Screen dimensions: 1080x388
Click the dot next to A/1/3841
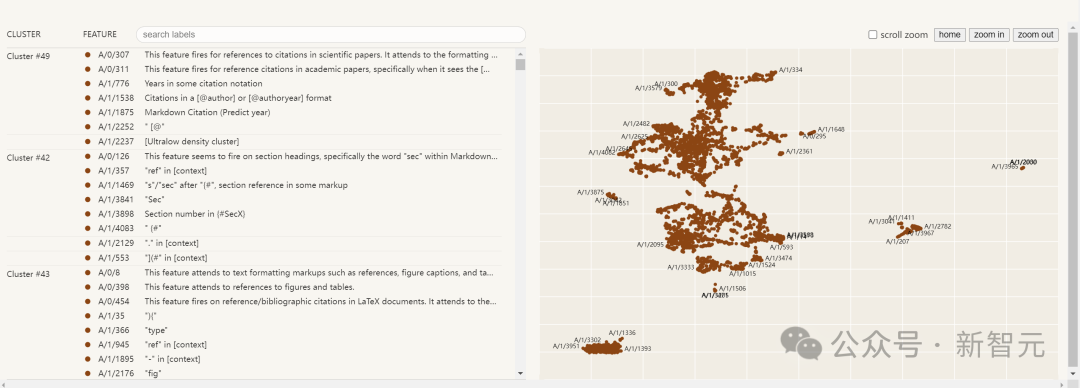coord(87,199)
